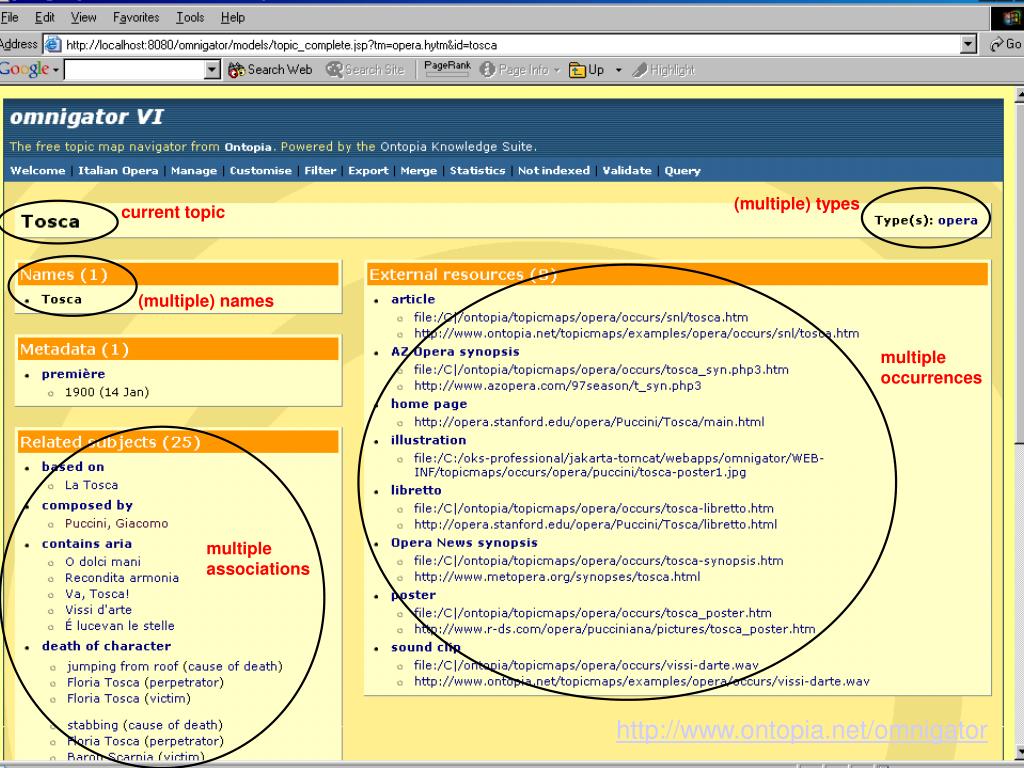Click the opera type link
The height and width of the screenshot is (768, 1024).
coord(957,220)
